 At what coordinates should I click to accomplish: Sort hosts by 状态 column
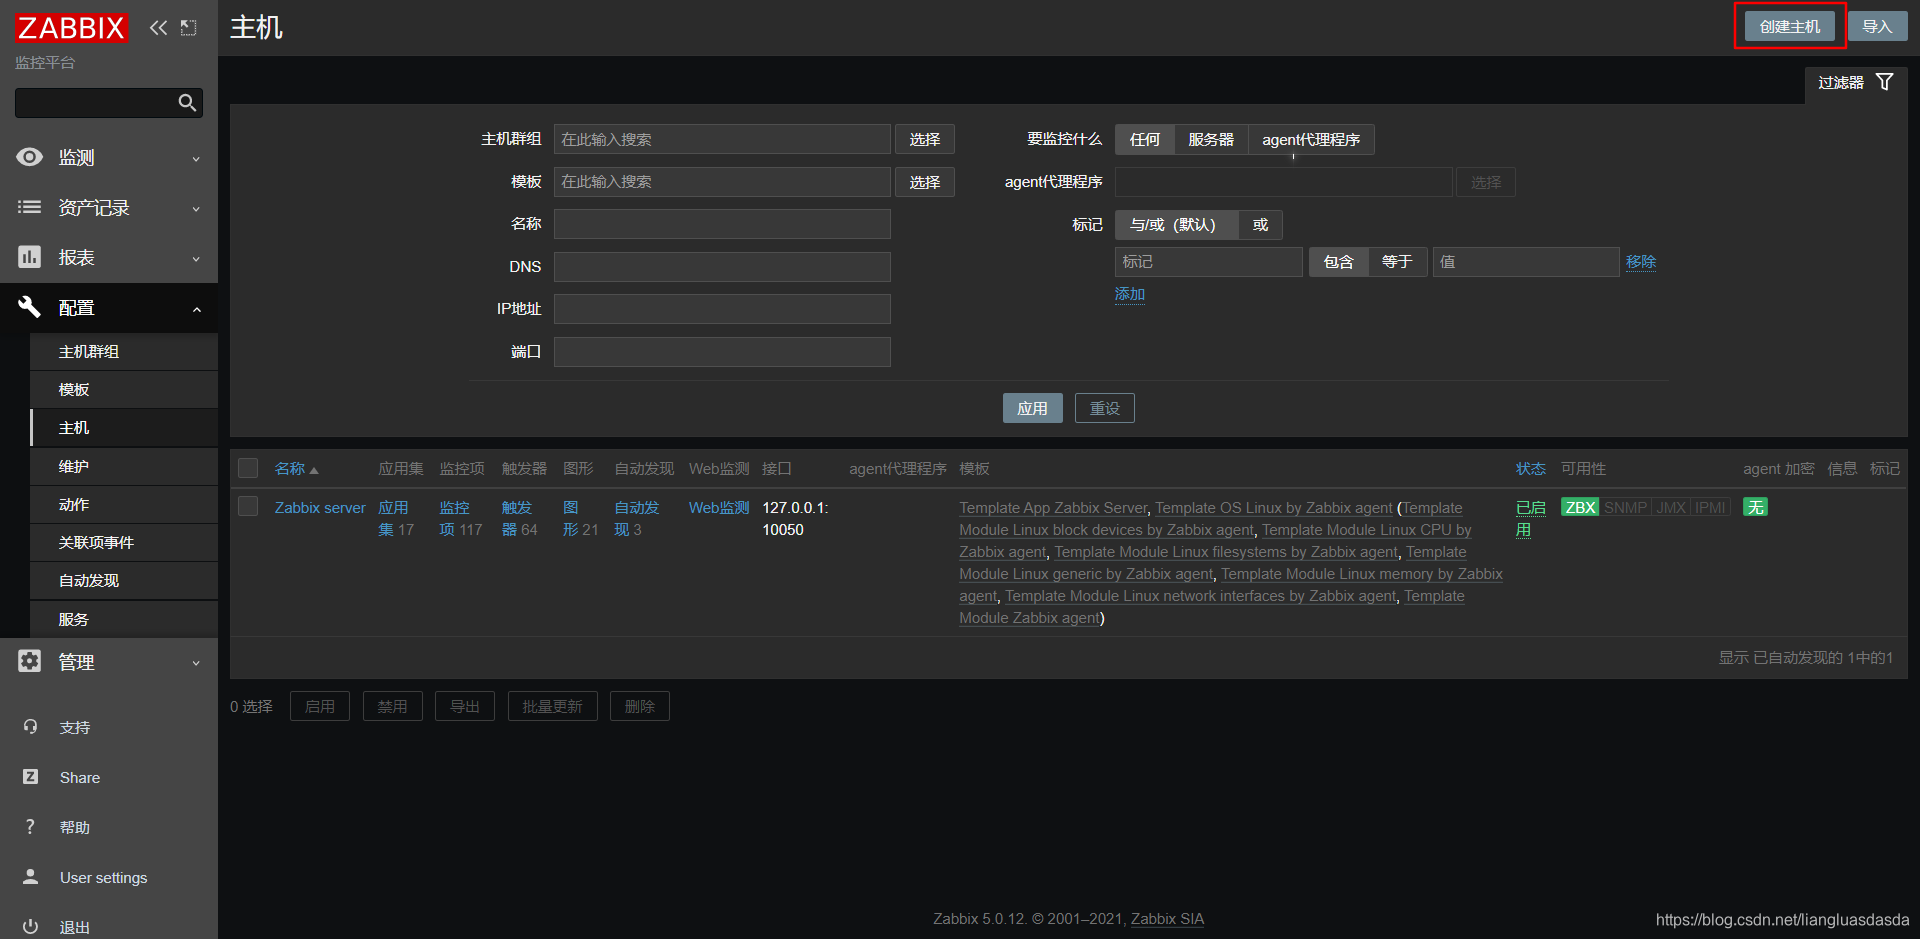pyautogui.click(x=1530, y=469)
